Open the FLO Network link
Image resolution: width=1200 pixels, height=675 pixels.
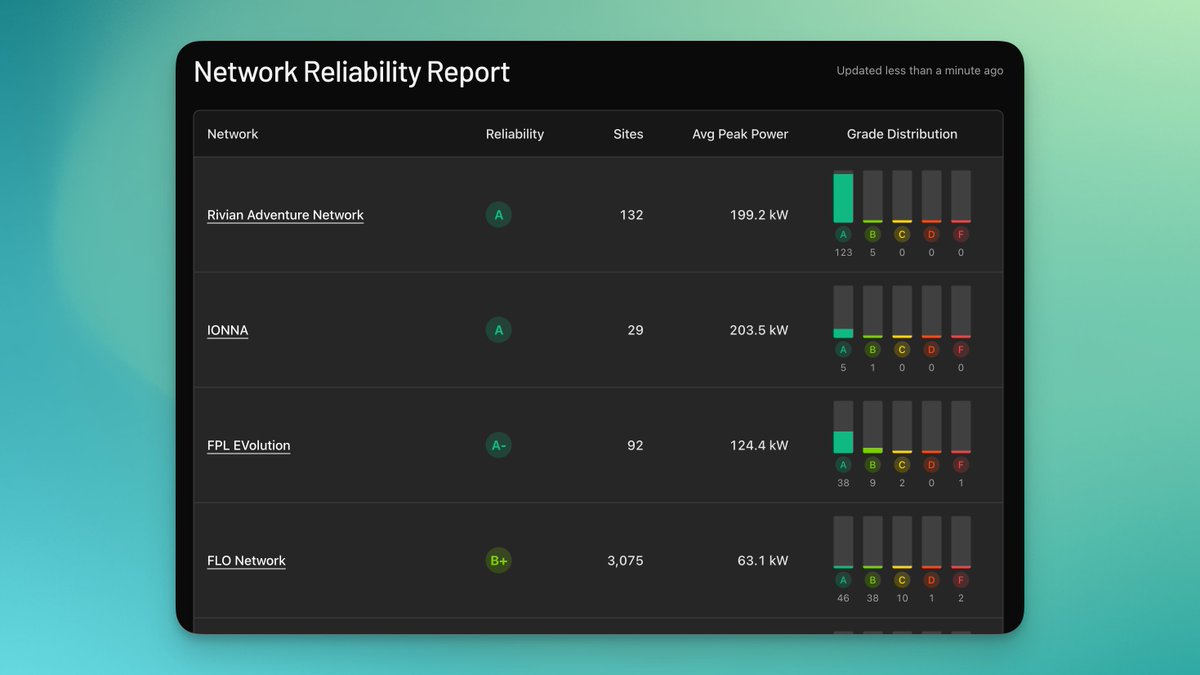(x=246, y=561)
